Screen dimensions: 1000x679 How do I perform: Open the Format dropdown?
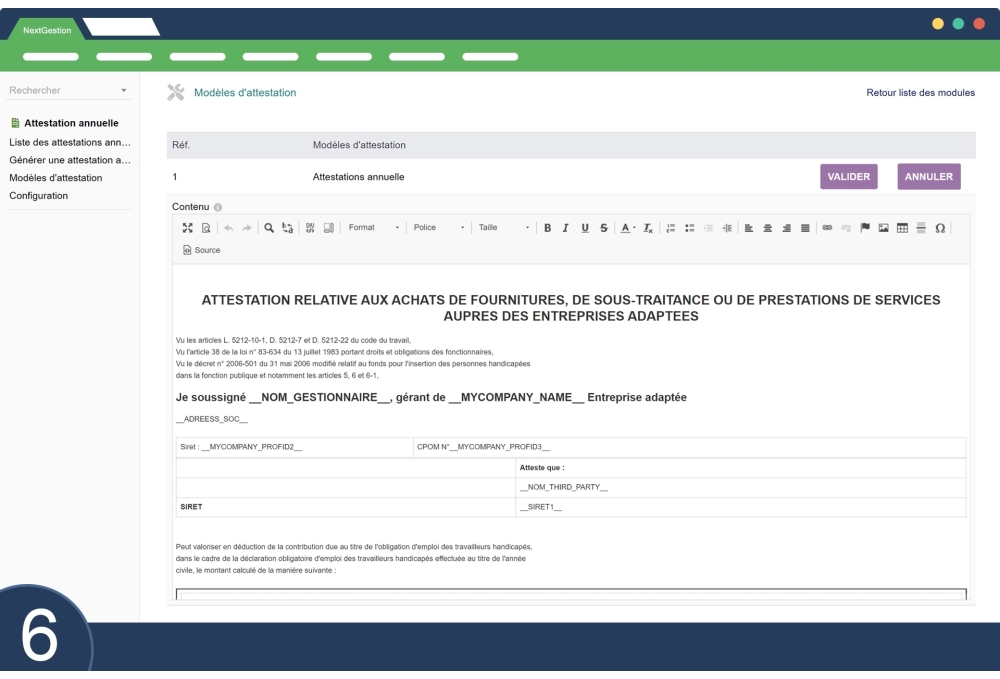(x=373, y=228)
